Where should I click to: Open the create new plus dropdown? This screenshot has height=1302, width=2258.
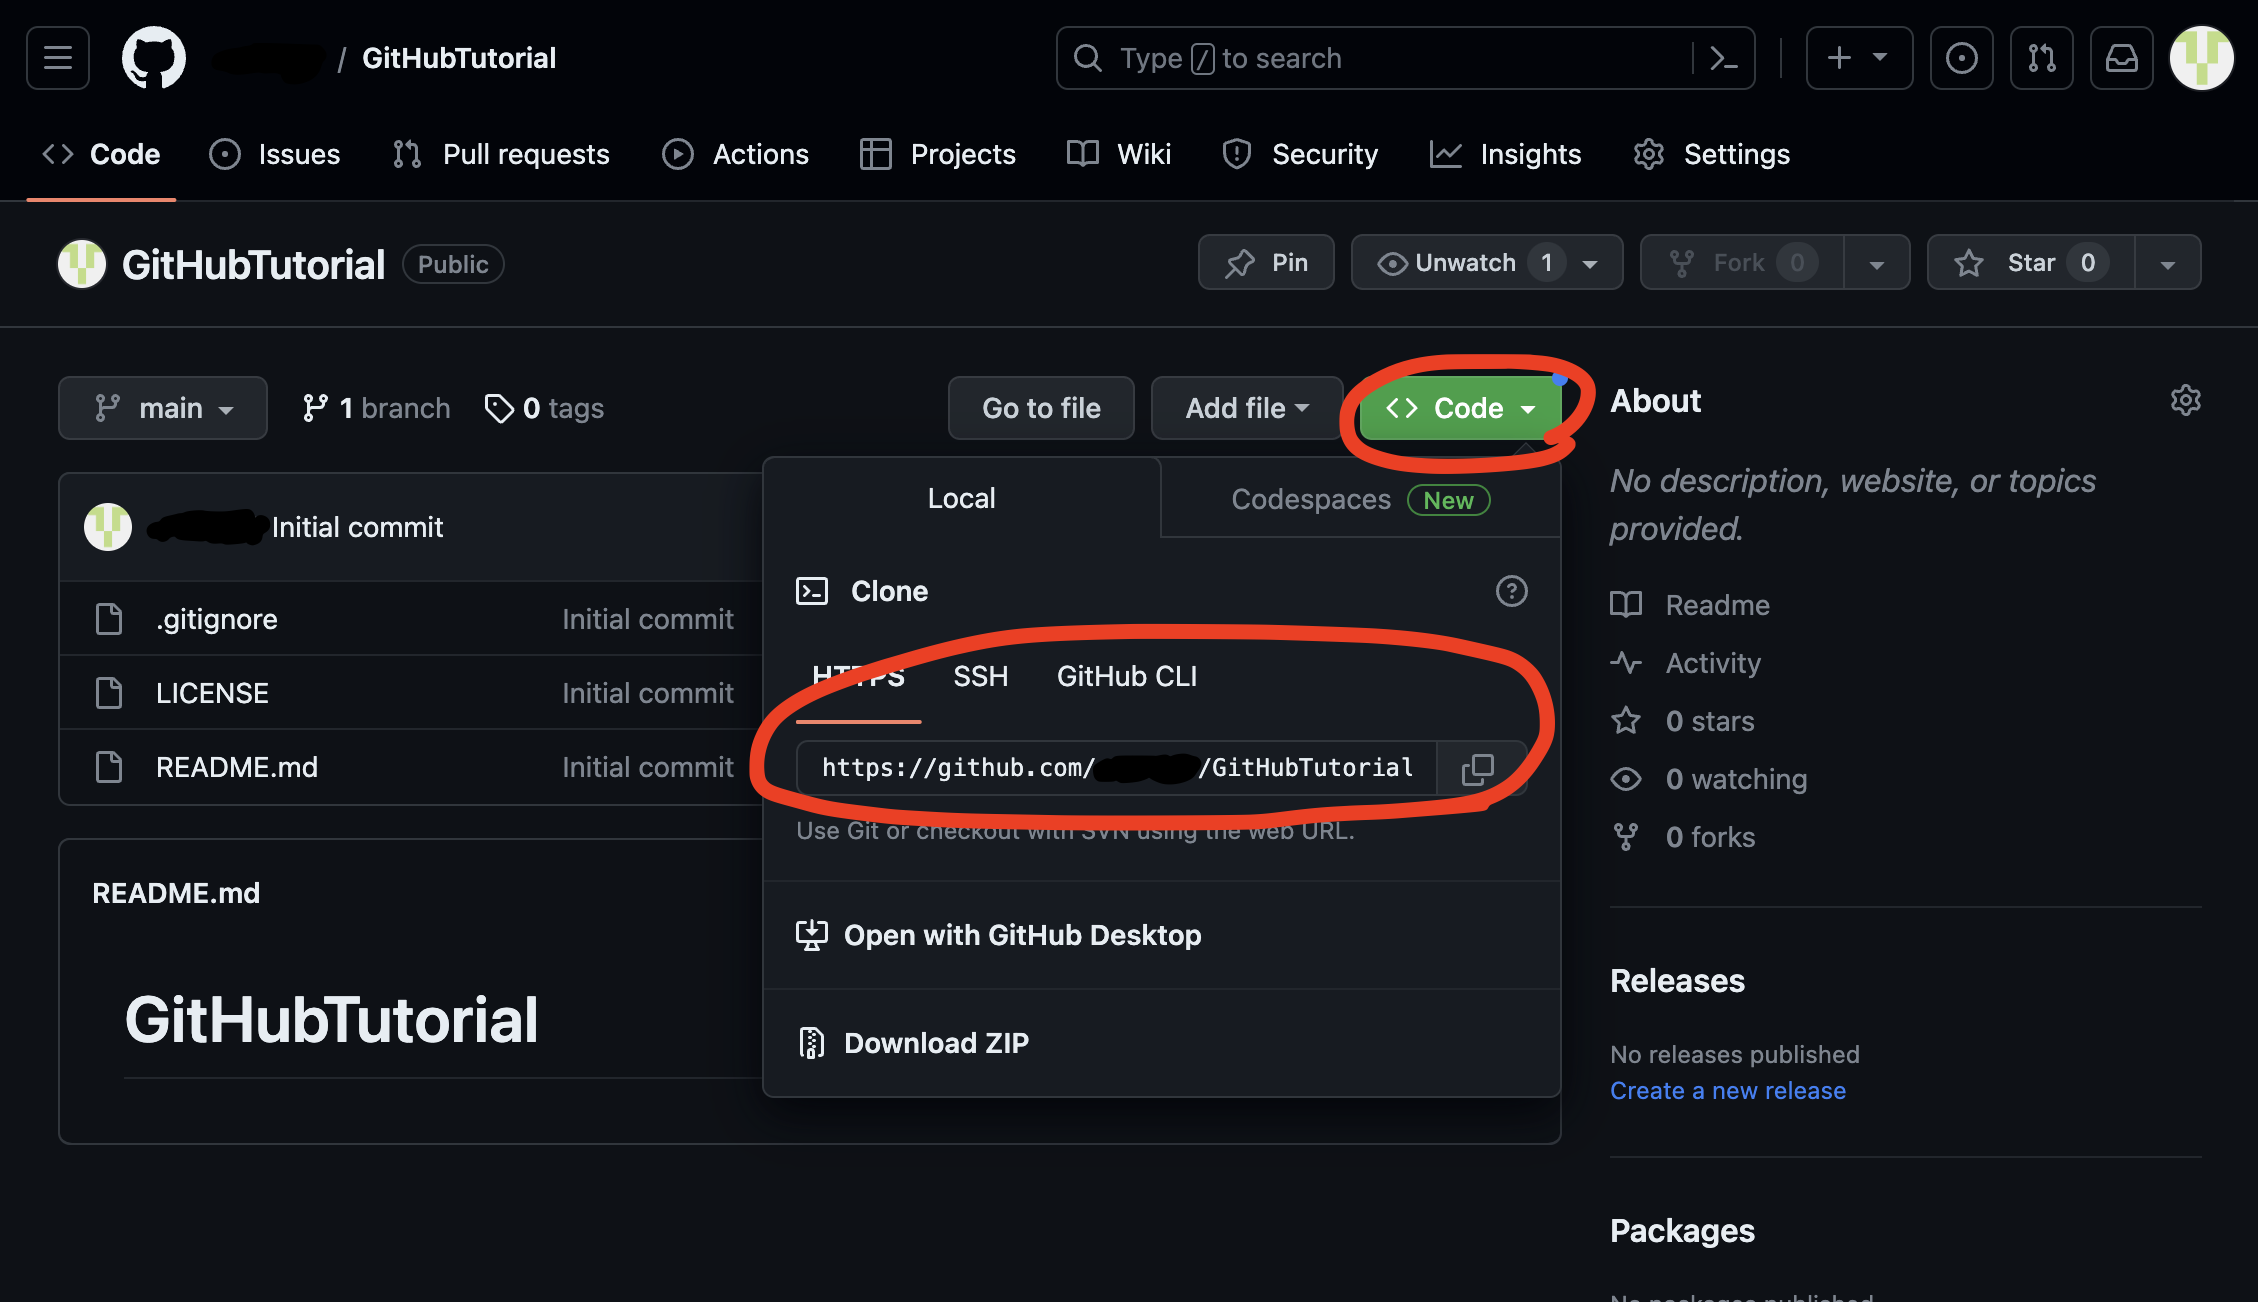1859,58
